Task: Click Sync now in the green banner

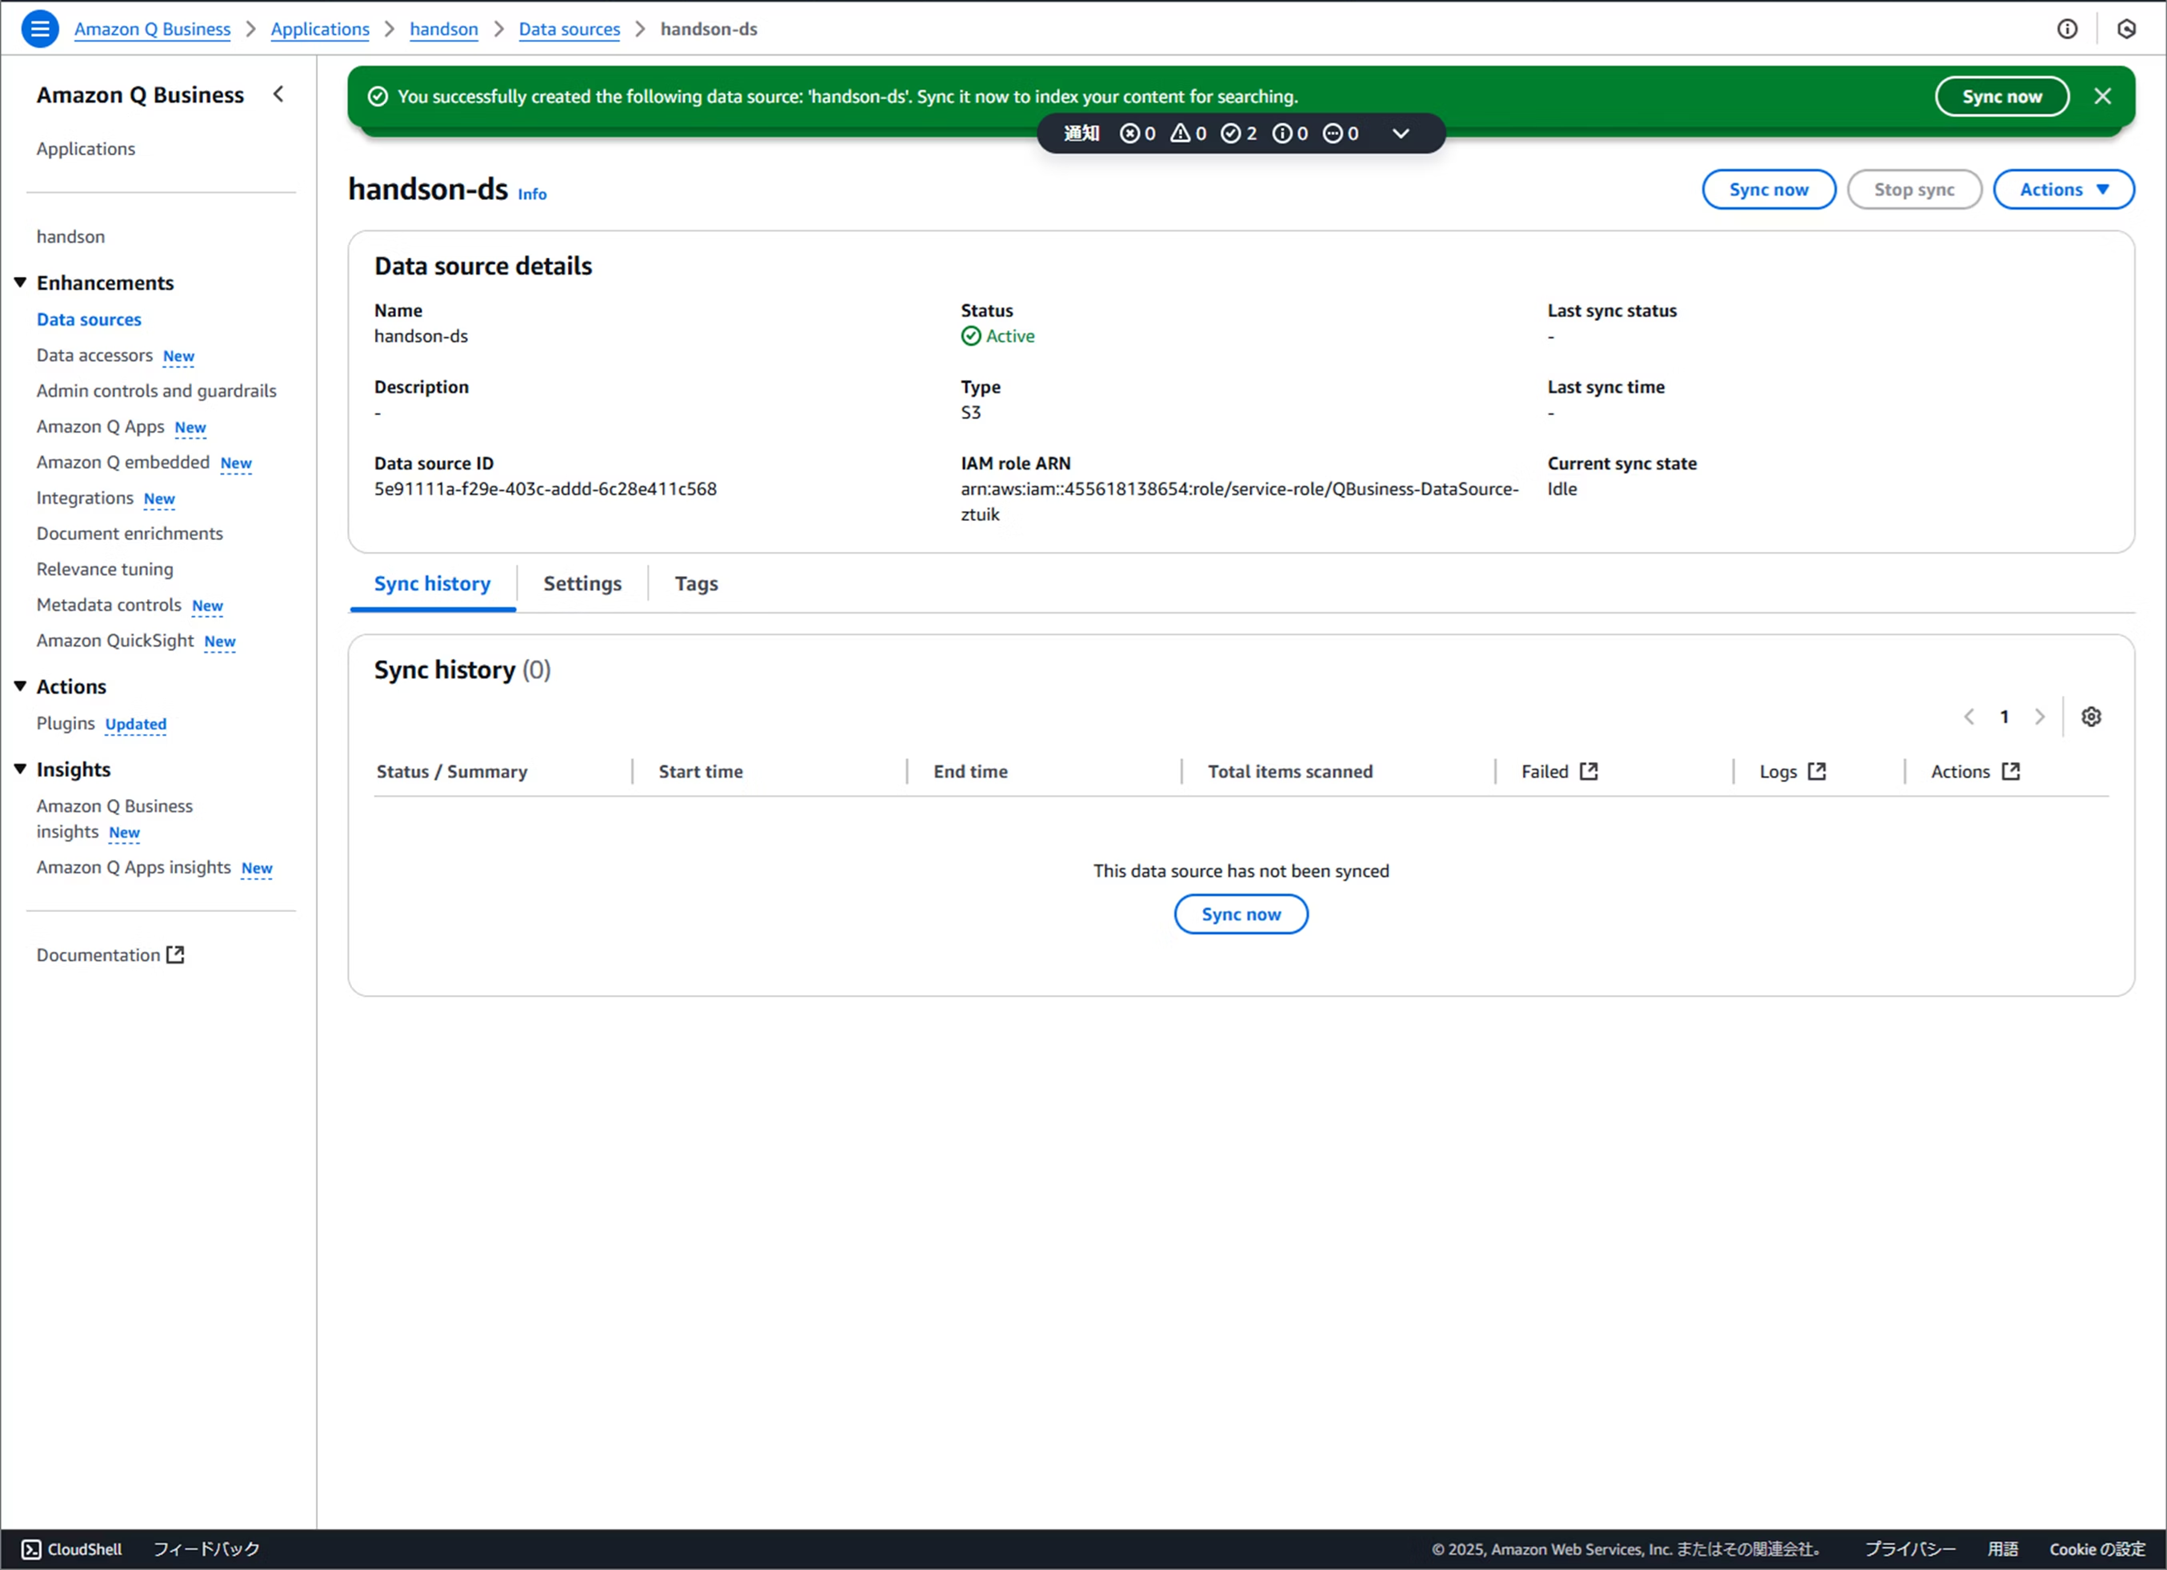Action: coord(2001,96)
